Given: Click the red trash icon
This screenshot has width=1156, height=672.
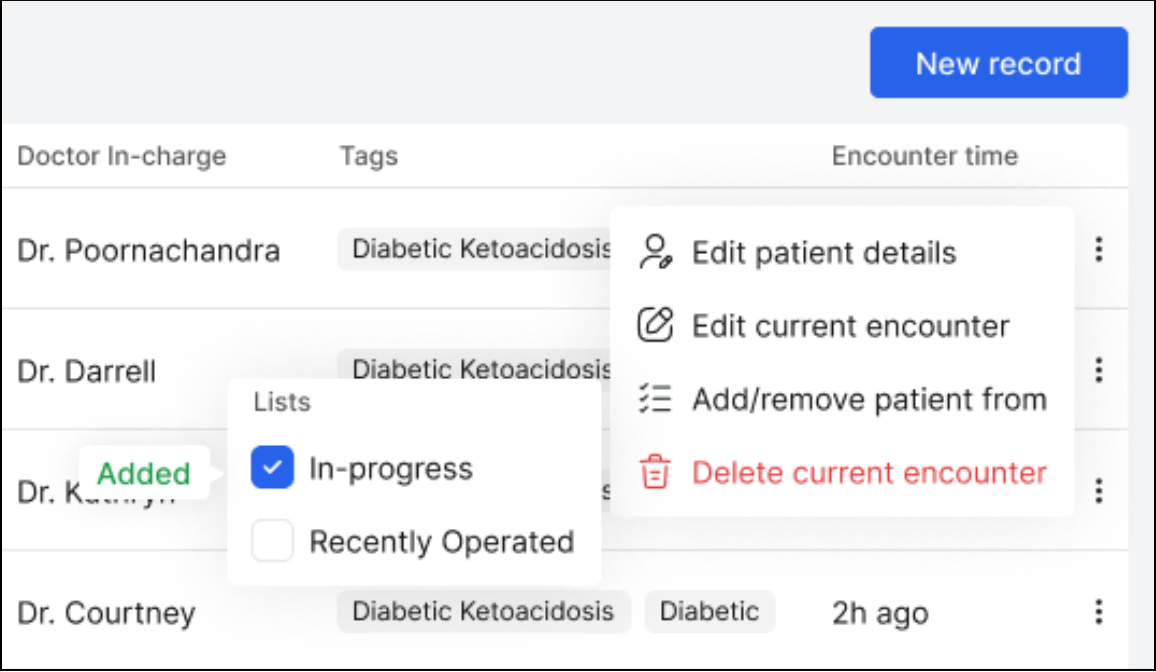Looking at the screenshot, I should 654,472.
